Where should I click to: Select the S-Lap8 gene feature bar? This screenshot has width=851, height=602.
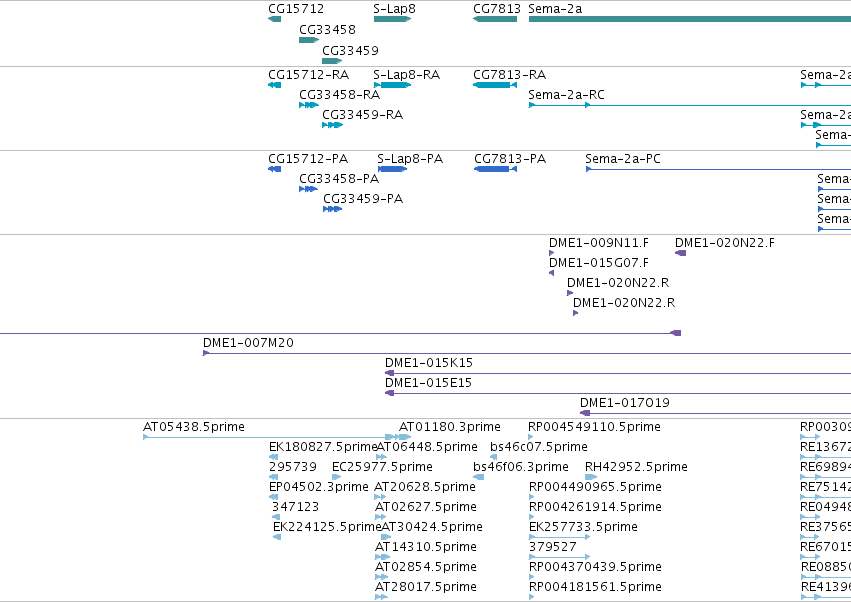pos(392,19)
